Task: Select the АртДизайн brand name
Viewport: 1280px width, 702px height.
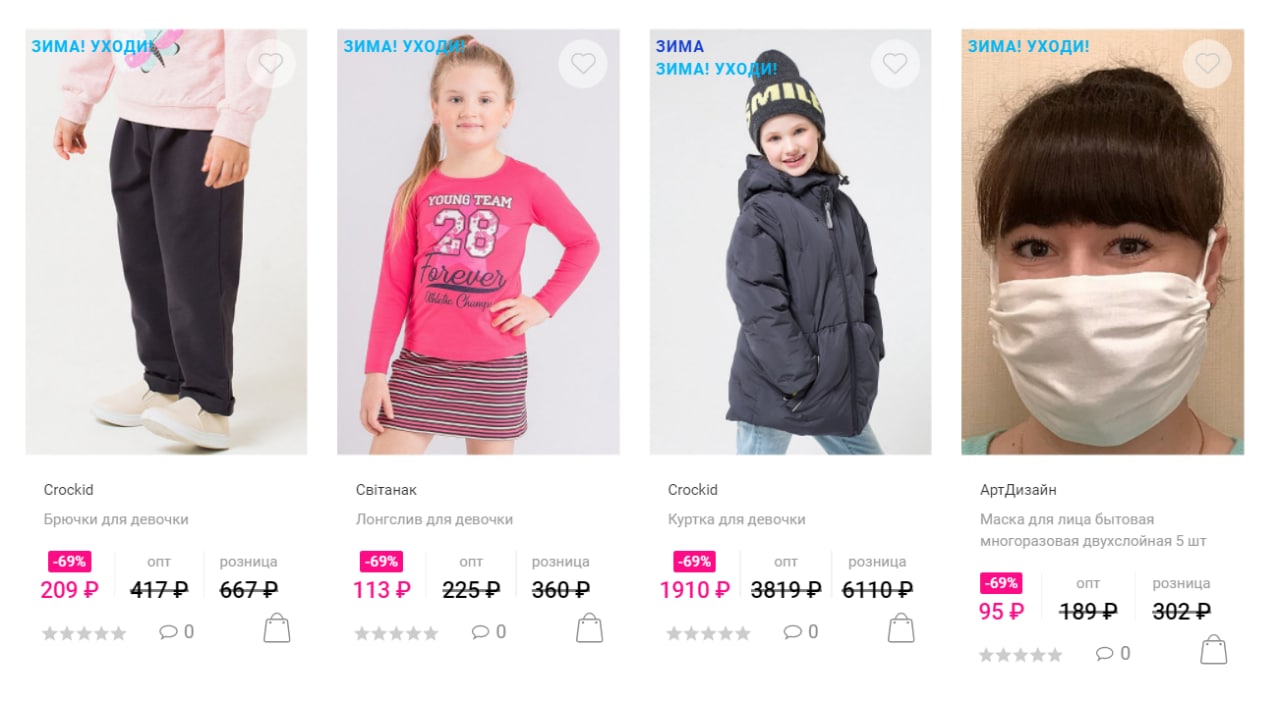Action: (1018, 490)
